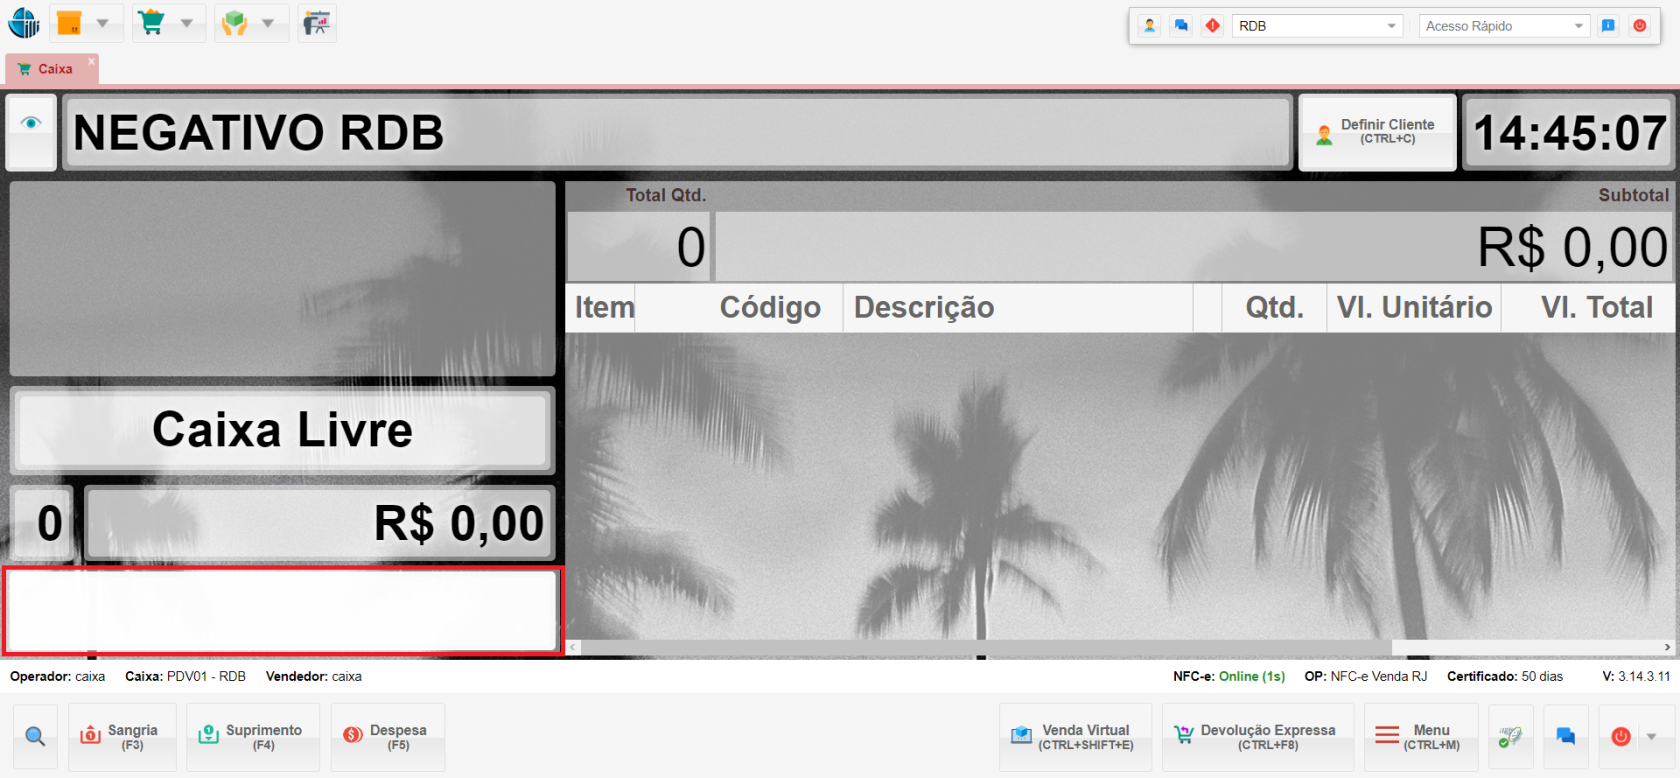Open the presentation chart icon in top toolbar
The height and width of the screenshot is (778, 1680).
(316, 23)
